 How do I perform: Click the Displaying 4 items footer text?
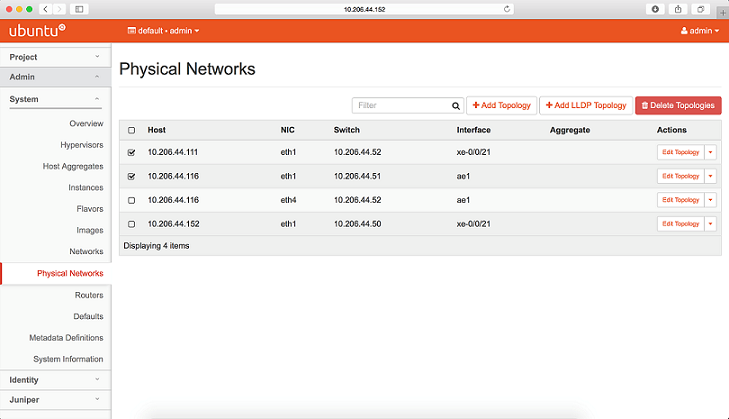156,246
